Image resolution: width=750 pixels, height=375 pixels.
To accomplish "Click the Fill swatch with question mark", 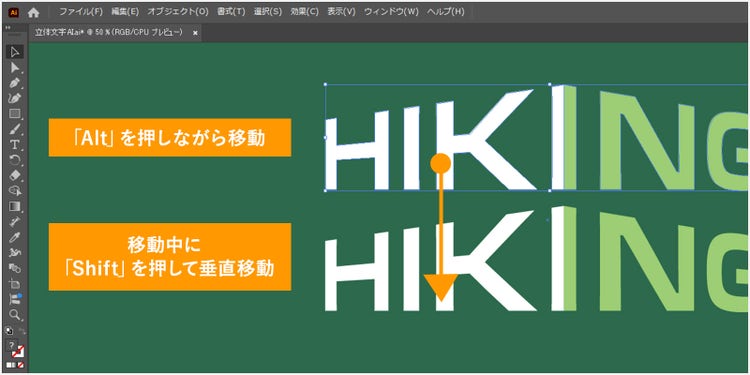I will point(12,345).
